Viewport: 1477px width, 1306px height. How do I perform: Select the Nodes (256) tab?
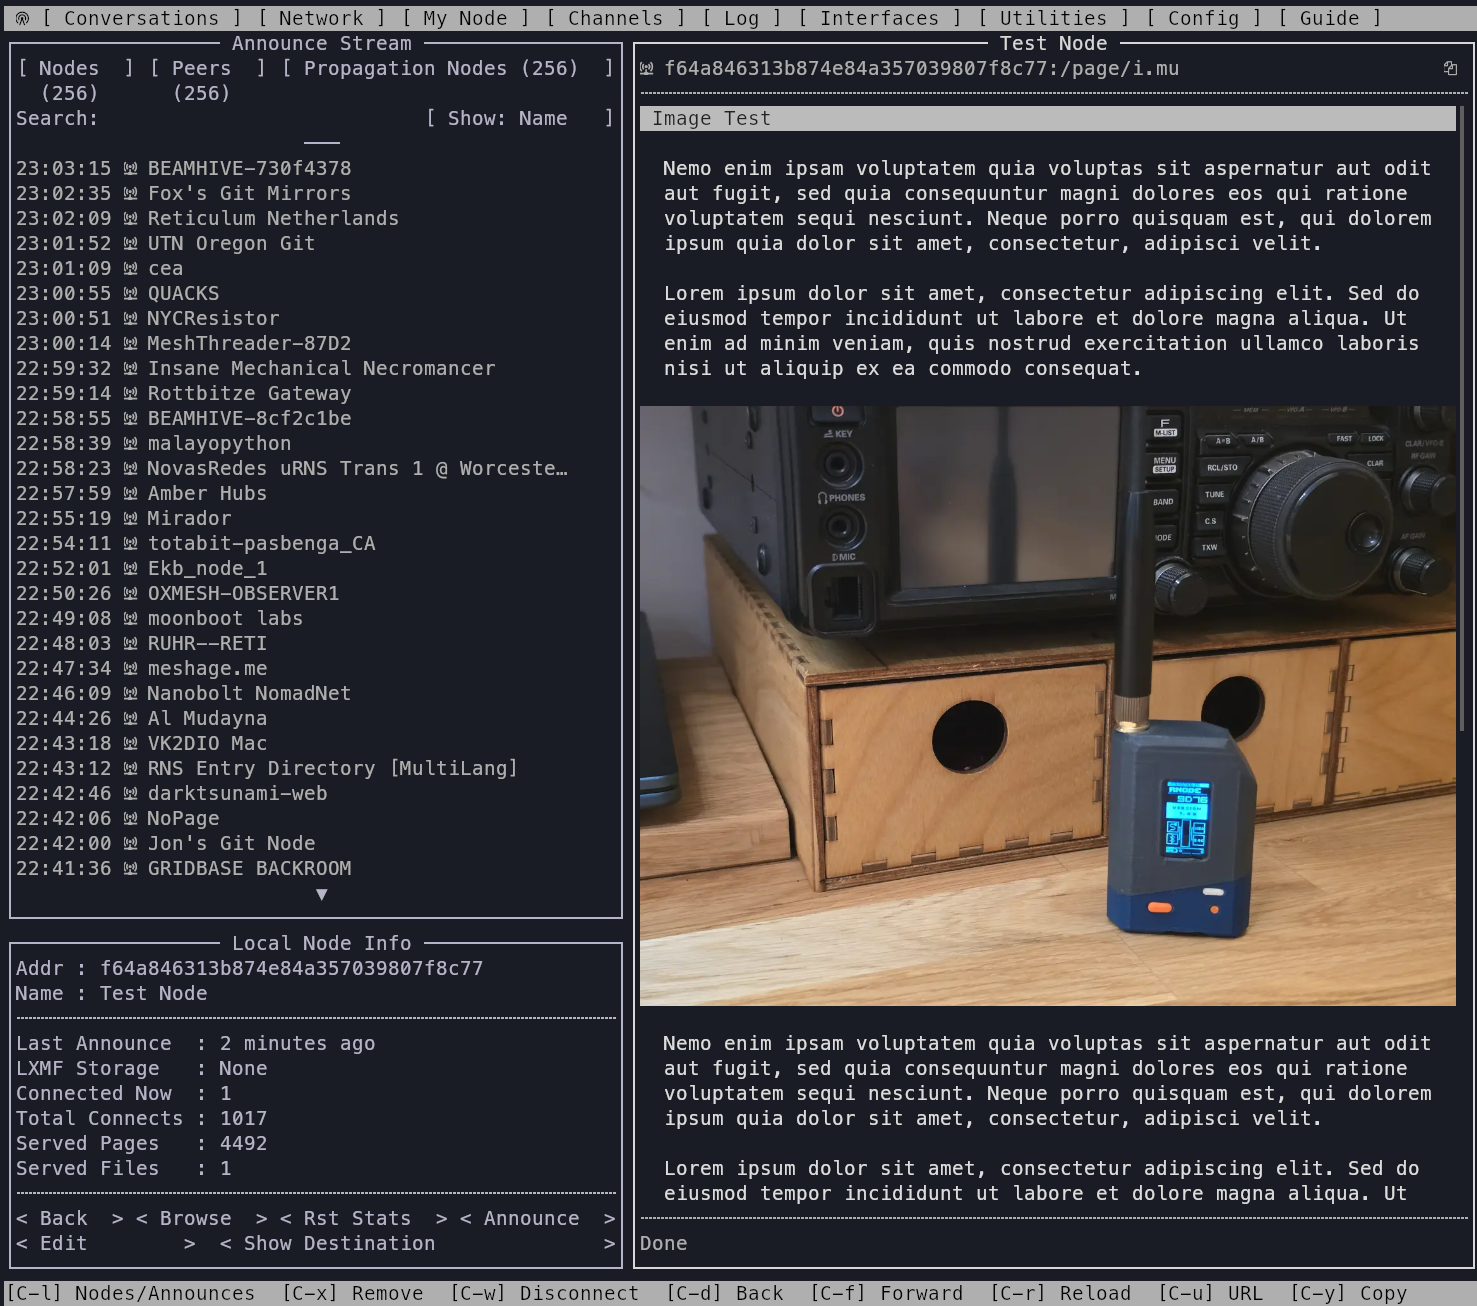pyautogui.click(x=75, y=80)
